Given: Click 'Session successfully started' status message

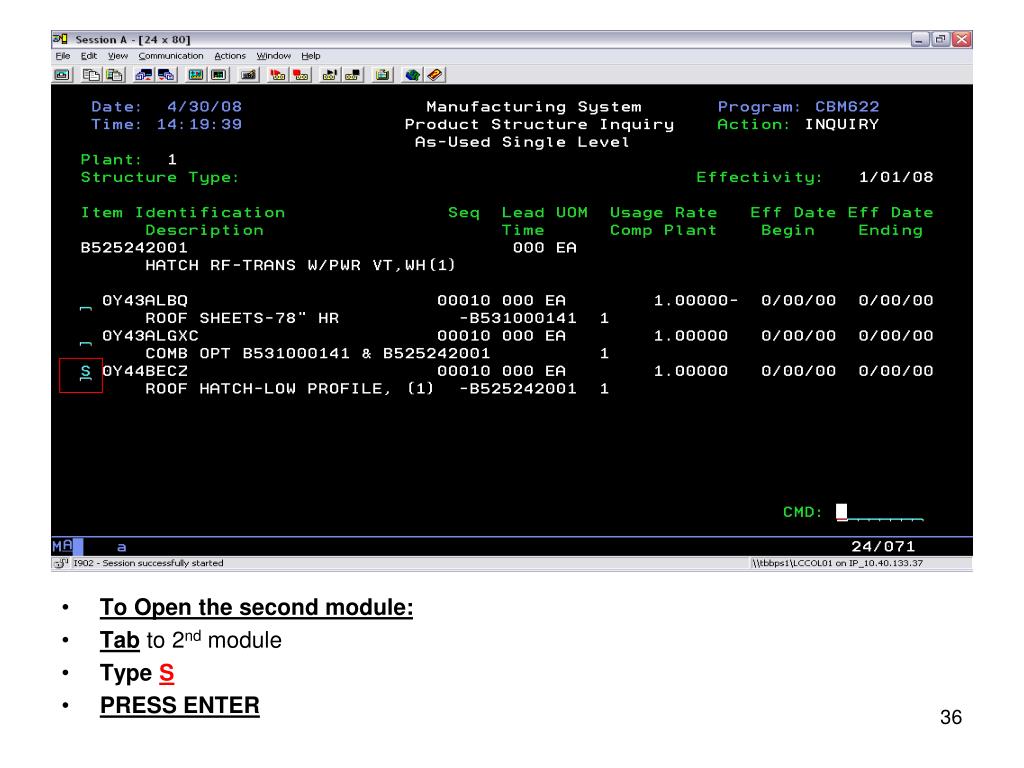Looking at the screenshot, I should [163, 563].
